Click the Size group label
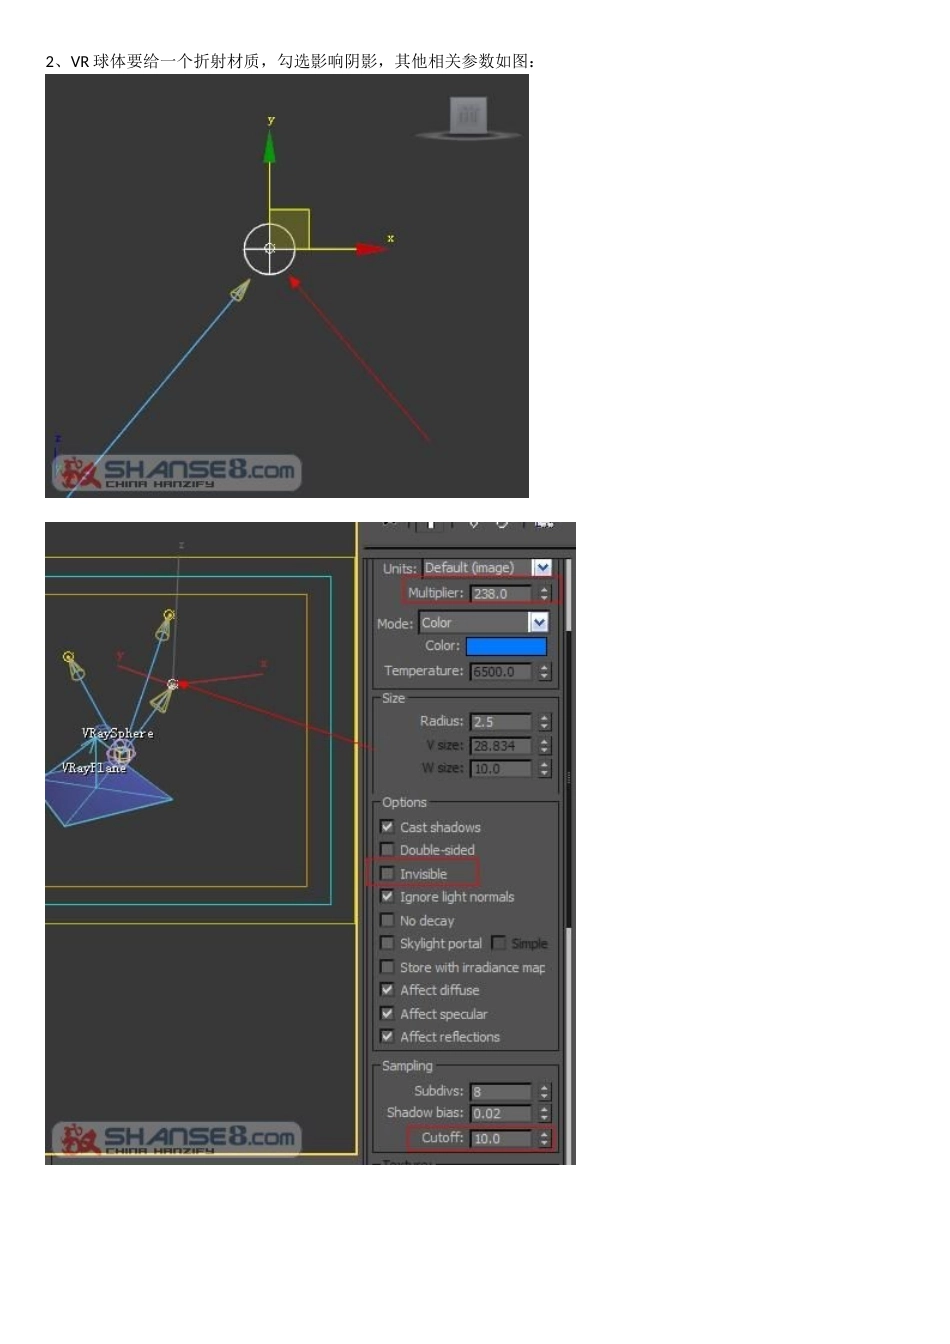The image size is (950, 1344). 394,698
